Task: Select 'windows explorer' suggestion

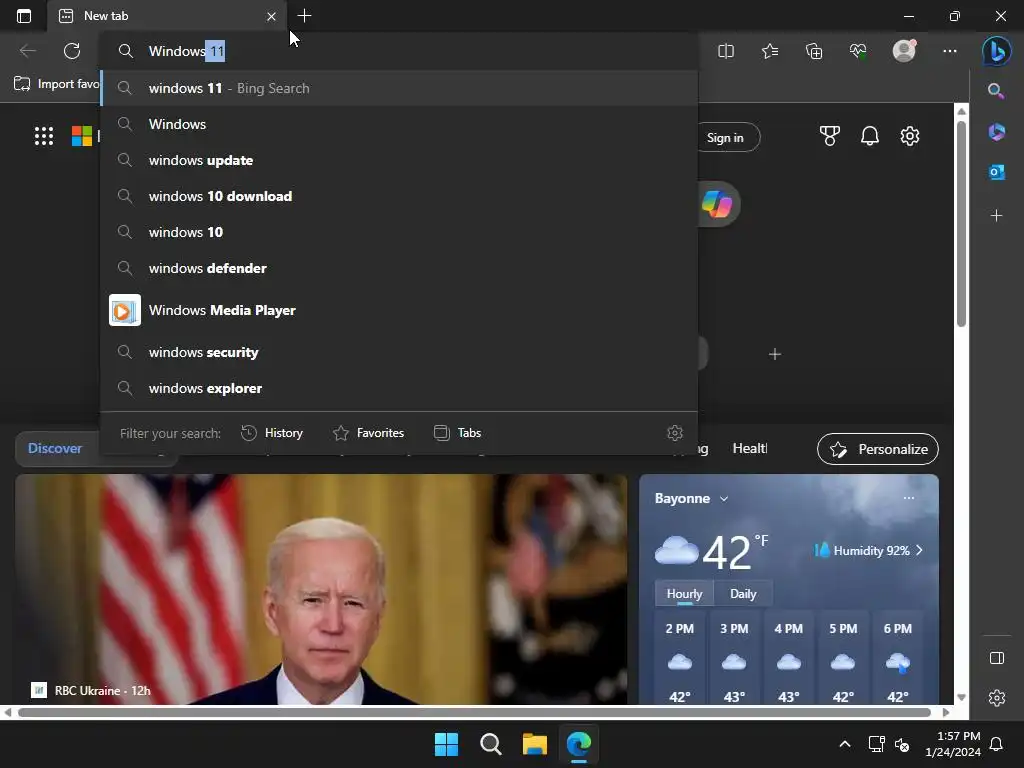Action: (x=400, y=388)
